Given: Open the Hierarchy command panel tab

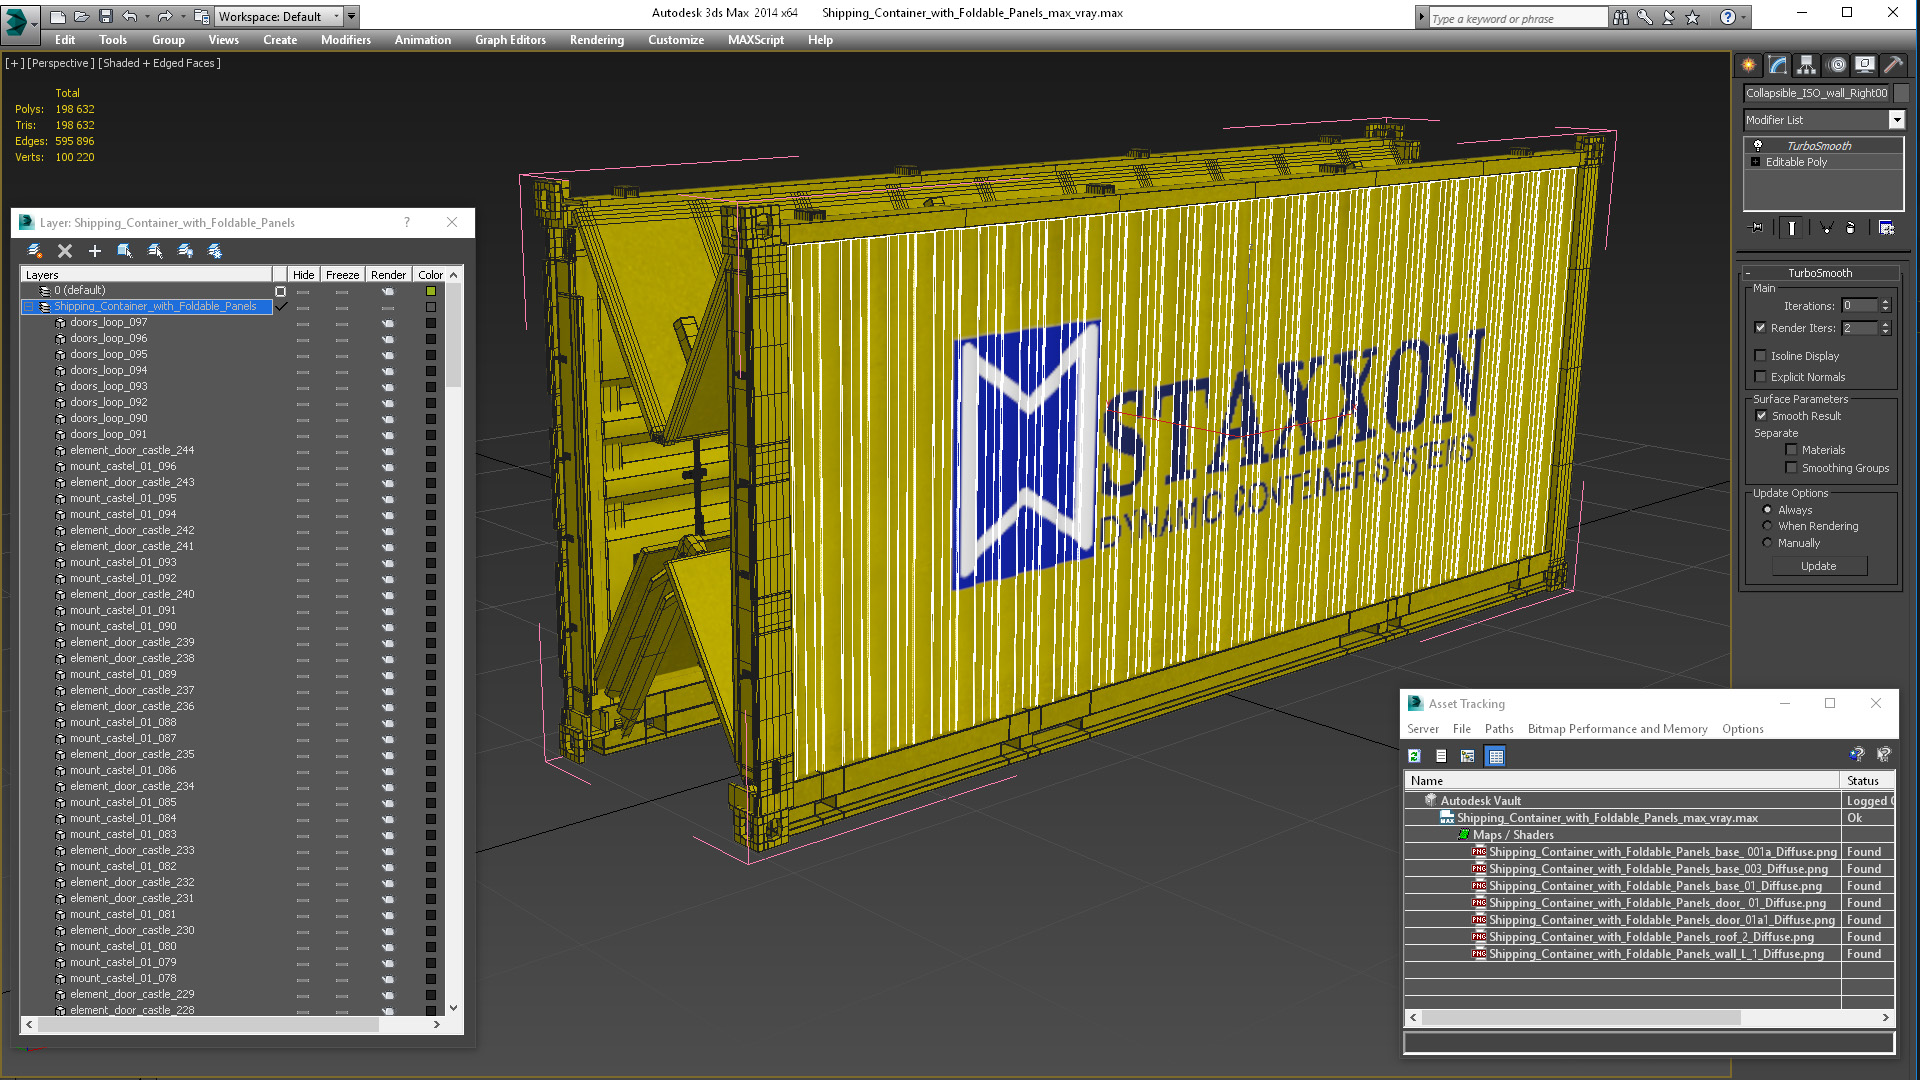Looking at the screenshot, I should 1806,65.
